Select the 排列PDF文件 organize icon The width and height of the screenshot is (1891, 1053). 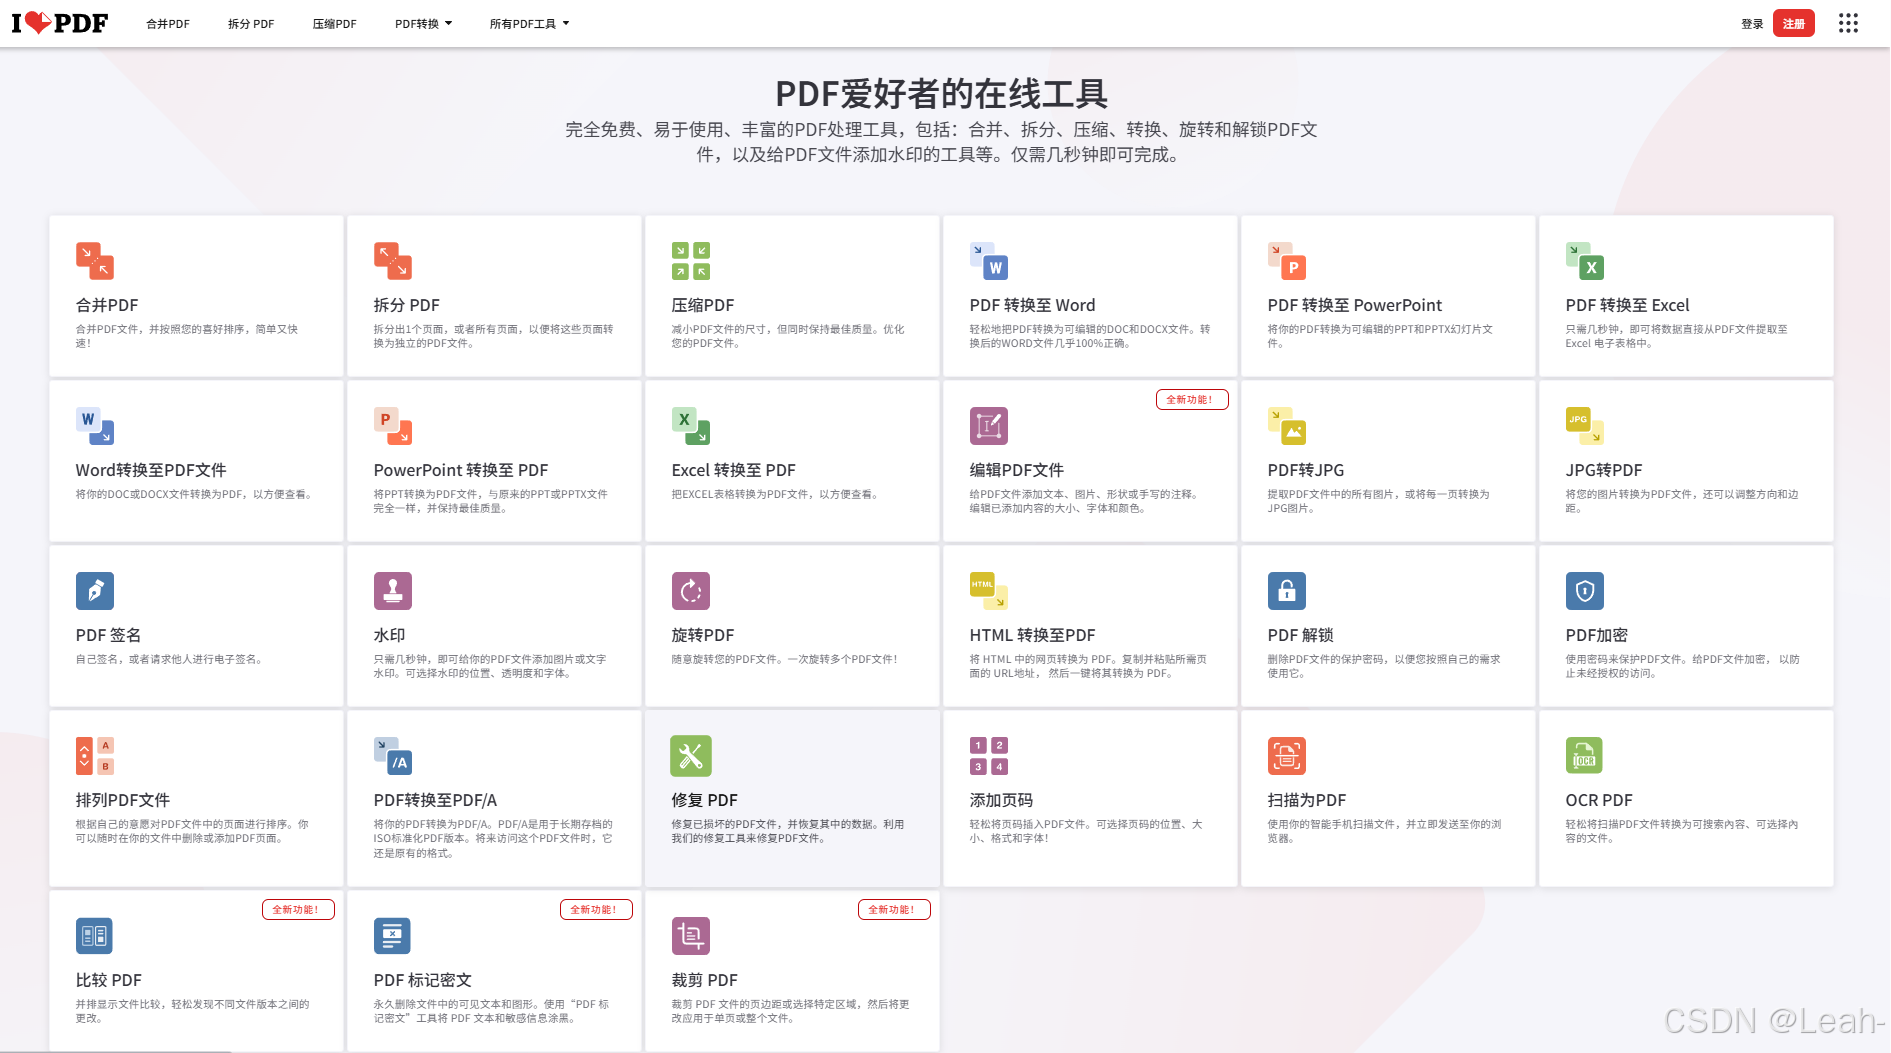point(95,756)
